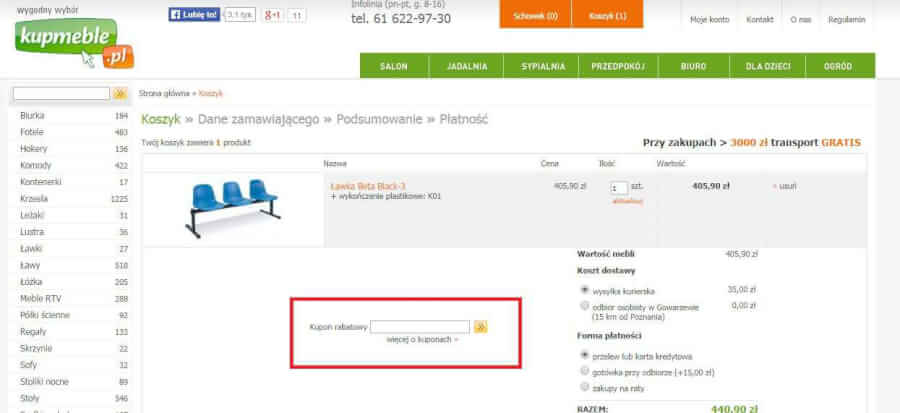Open the OGRÓD menu category
The height and width of the screenshot is (413, 900).
pos(838,66)
